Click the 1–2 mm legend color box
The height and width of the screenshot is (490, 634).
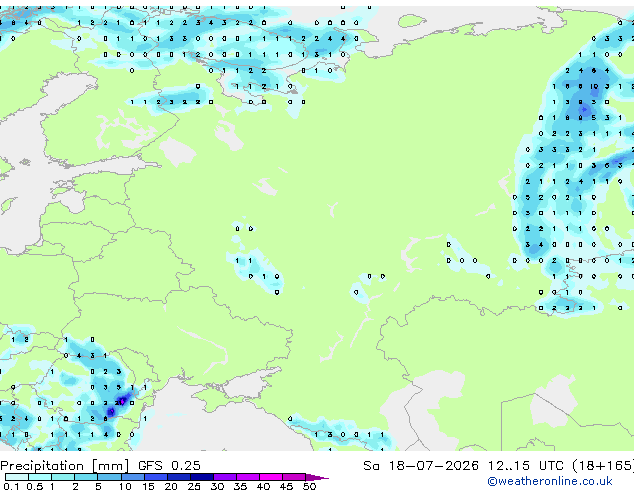(x=63, y=477)
